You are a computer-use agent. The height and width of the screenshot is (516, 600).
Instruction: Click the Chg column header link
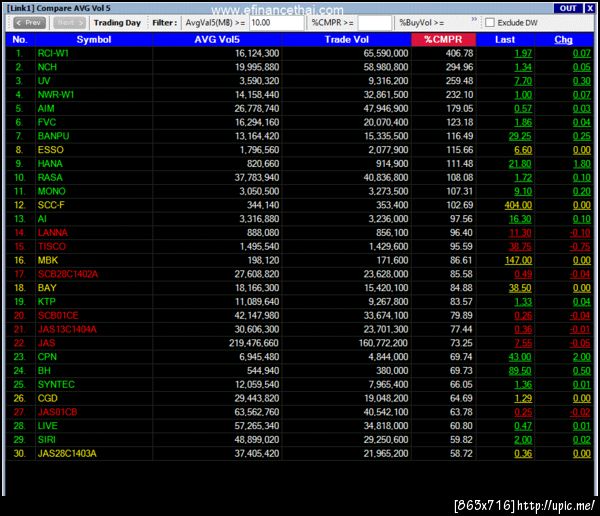(563, 40)
